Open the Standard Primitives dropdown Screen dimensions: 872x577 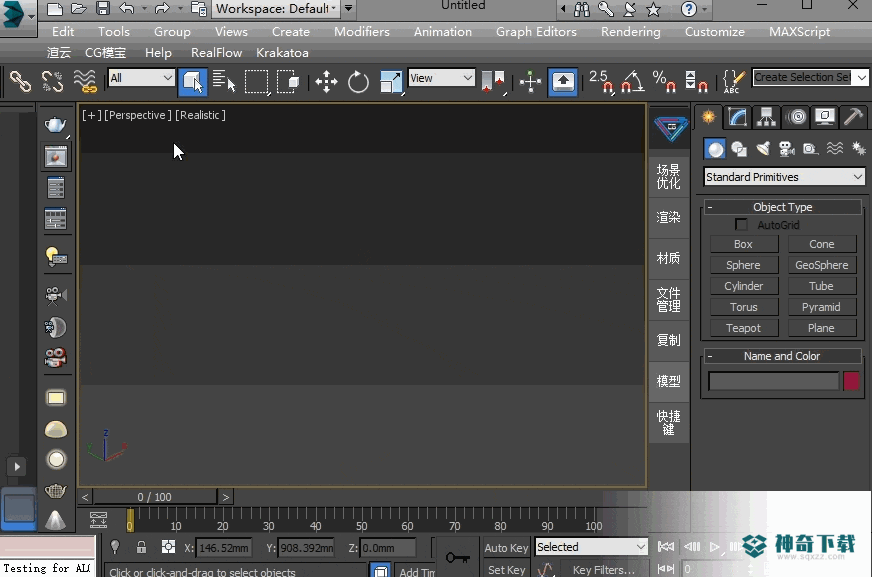click(784, 177)
